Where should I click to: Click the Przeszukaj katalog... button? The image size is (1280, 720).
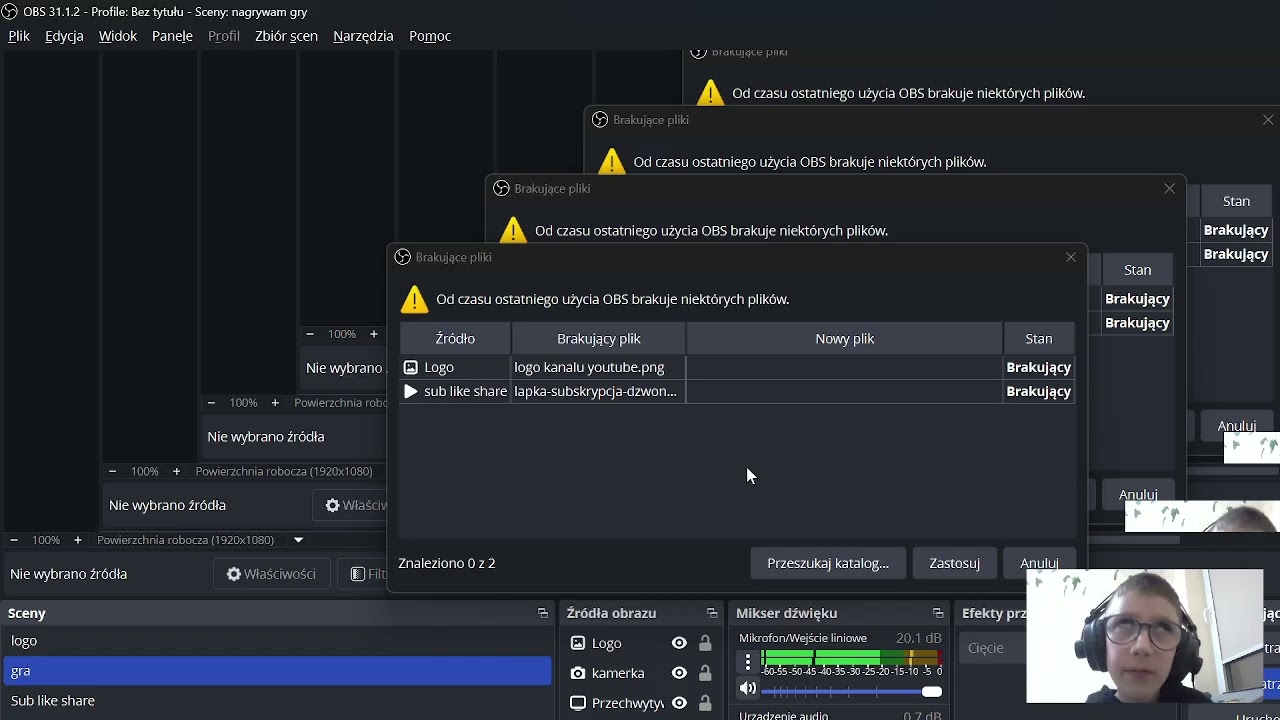coord(828,563)
